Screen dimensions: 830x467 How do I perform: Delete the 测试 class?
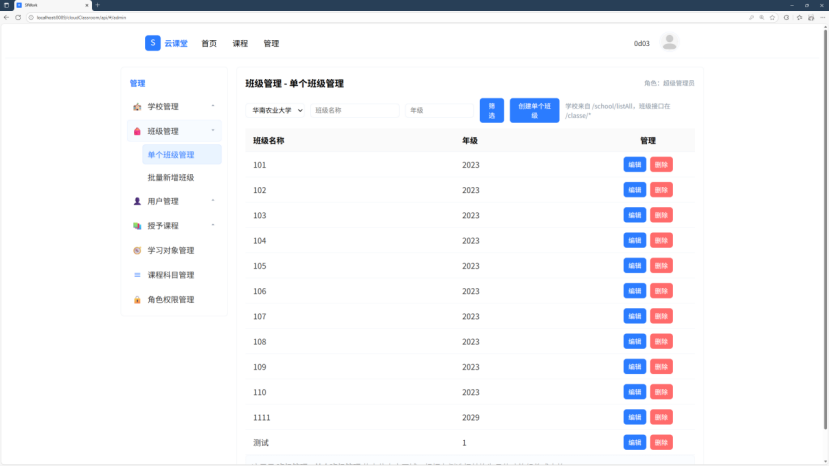tap(661, 443)
